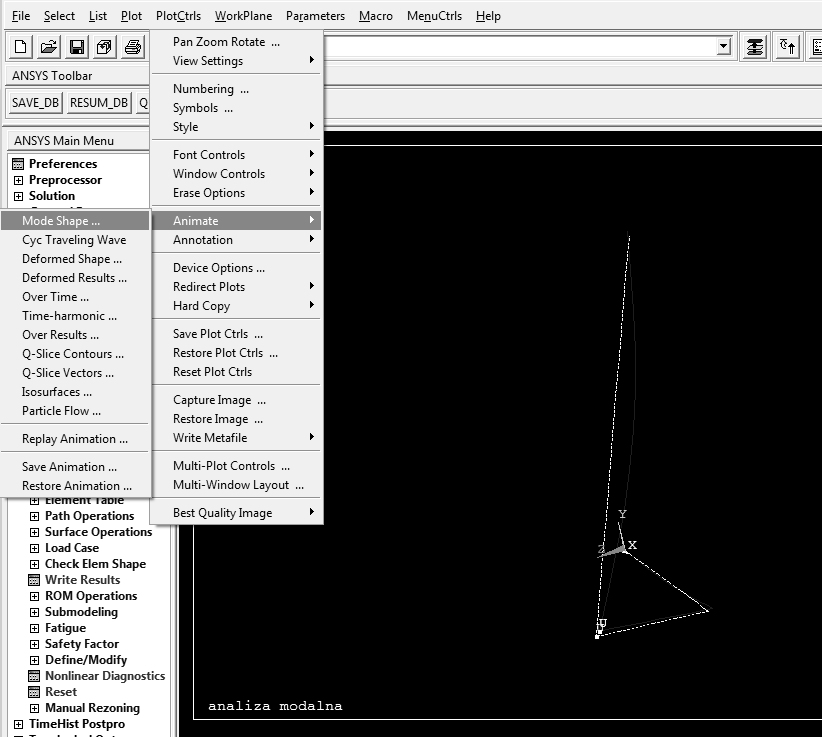This screenshot has height=737, width=822.
Task: Open the WorkPlane menu
Action: pyautogui.click(x=243, y=16)
